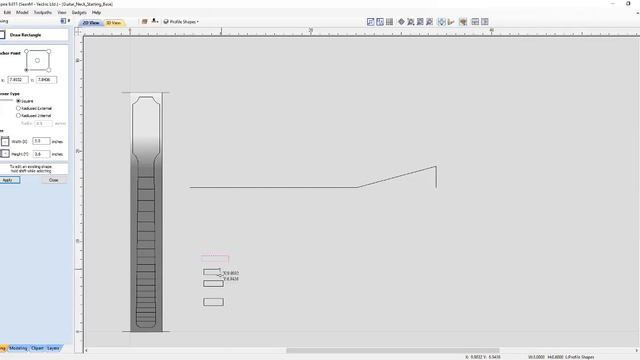Image resolution: width=640 pixels, height=360 pixels.
Task: Open the Help menu
Action: (x=96, y=12)
